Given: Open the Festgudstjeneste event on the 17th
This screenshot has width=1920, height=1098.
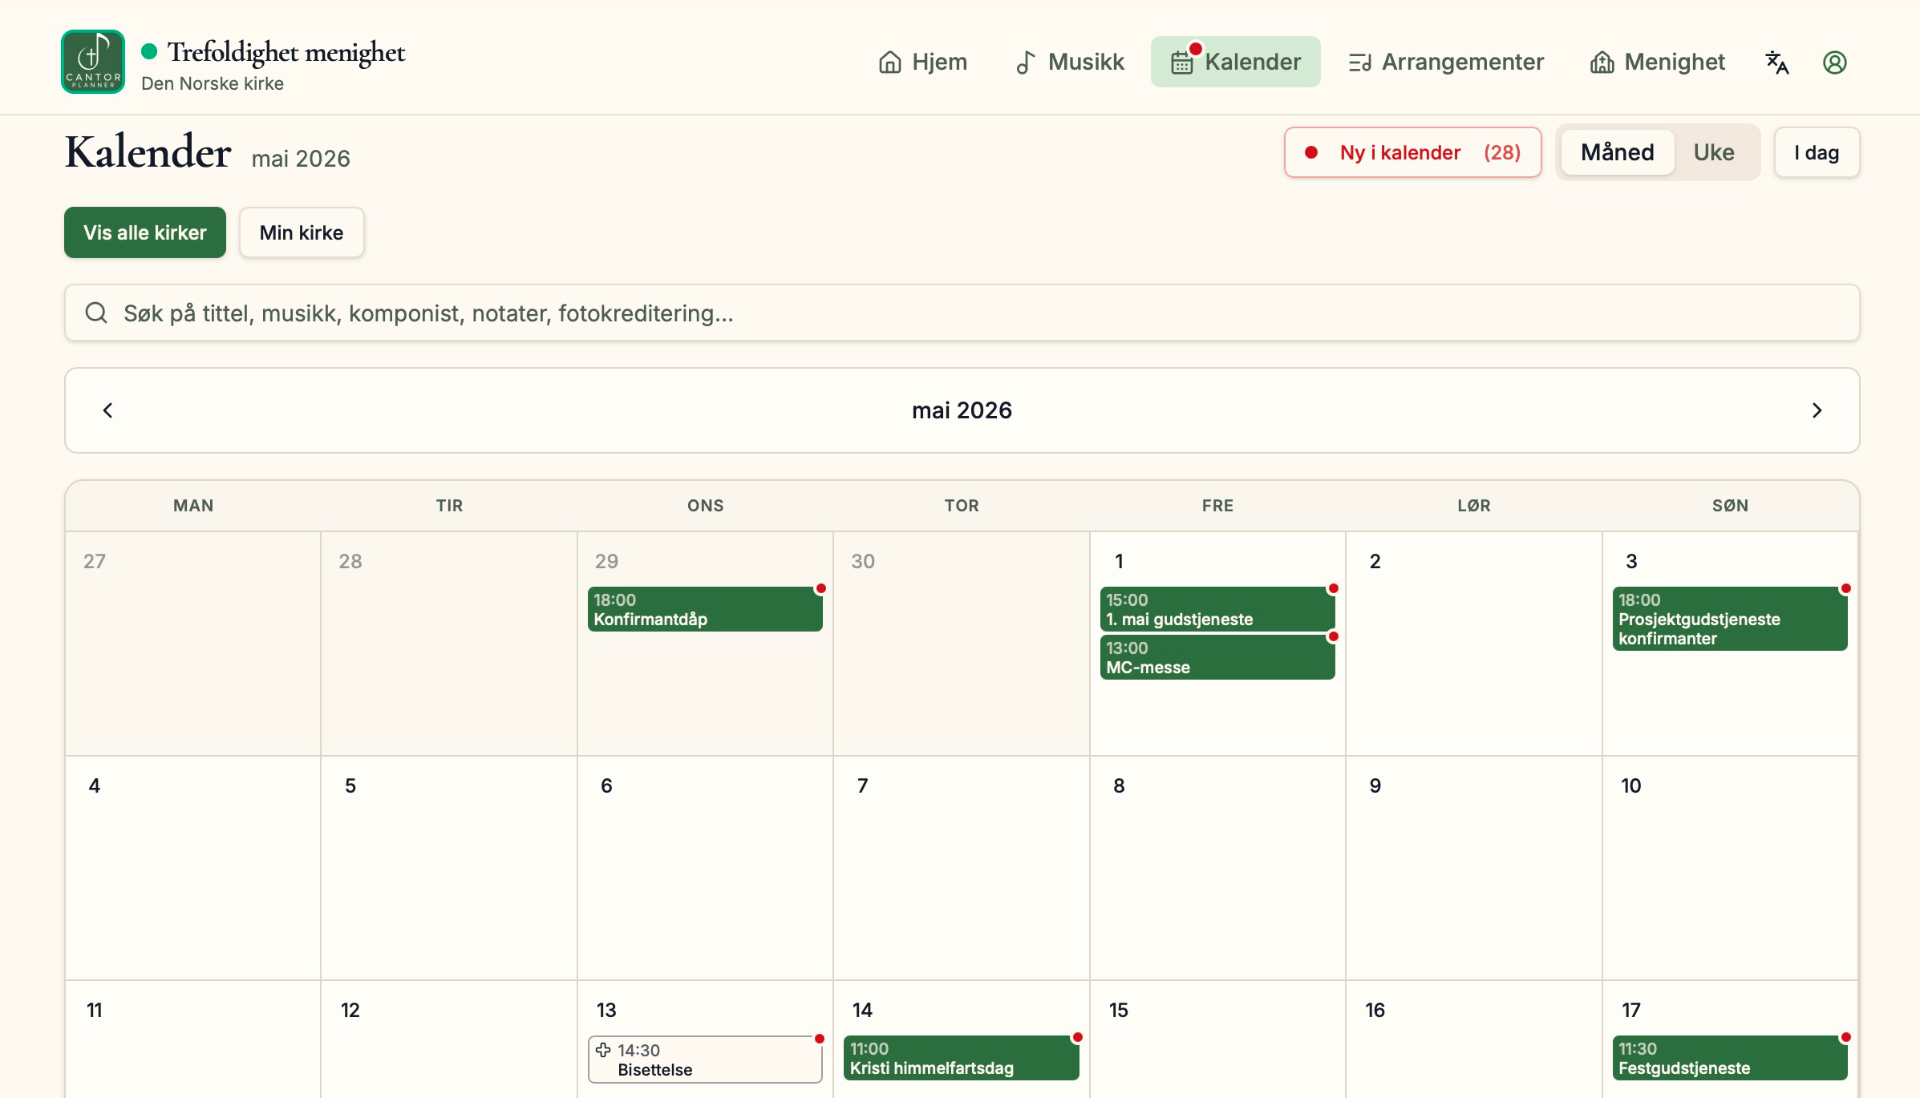Looking at the screenshot, I should click(x=1729, y=1058).
